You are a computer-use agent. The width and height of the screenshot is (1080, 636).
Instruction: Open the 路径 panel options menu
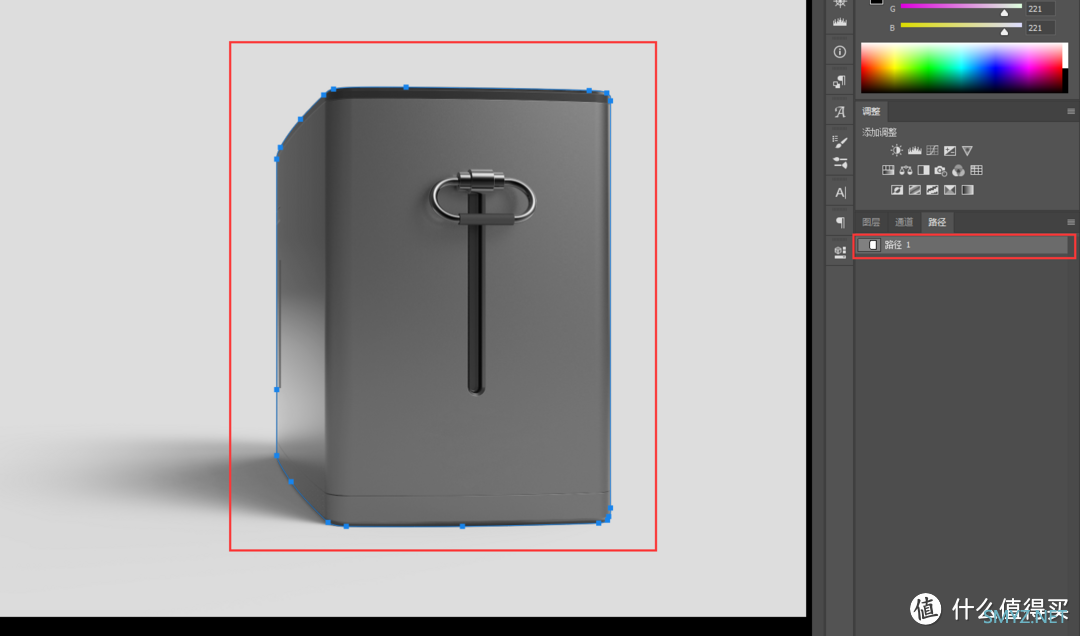(x=1071, y=222)
